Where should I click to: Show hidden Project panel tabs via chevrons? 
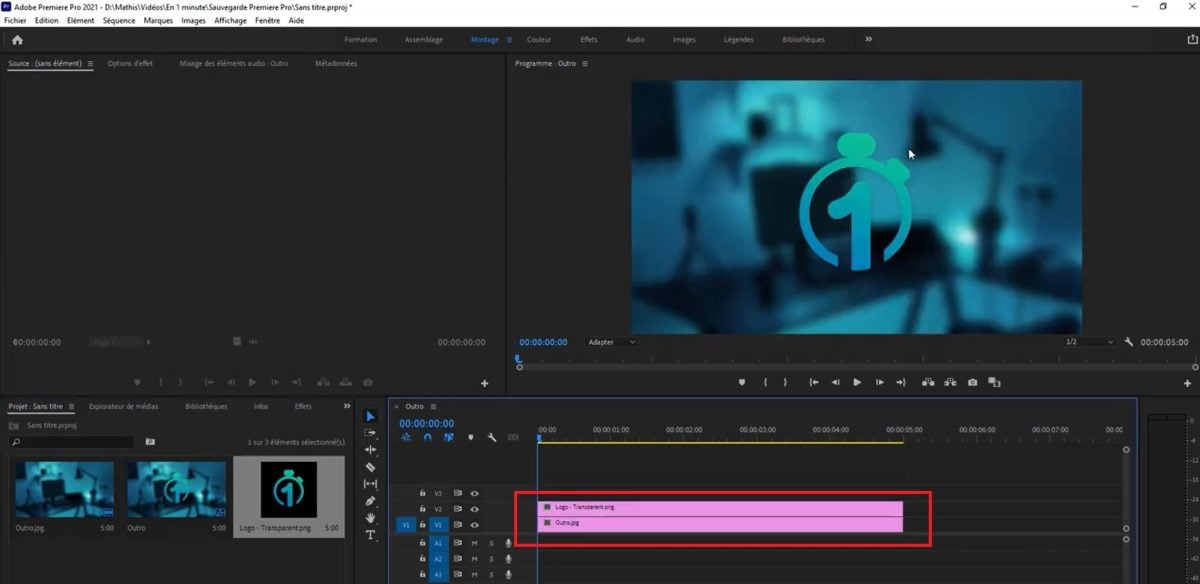coord(347,406)
